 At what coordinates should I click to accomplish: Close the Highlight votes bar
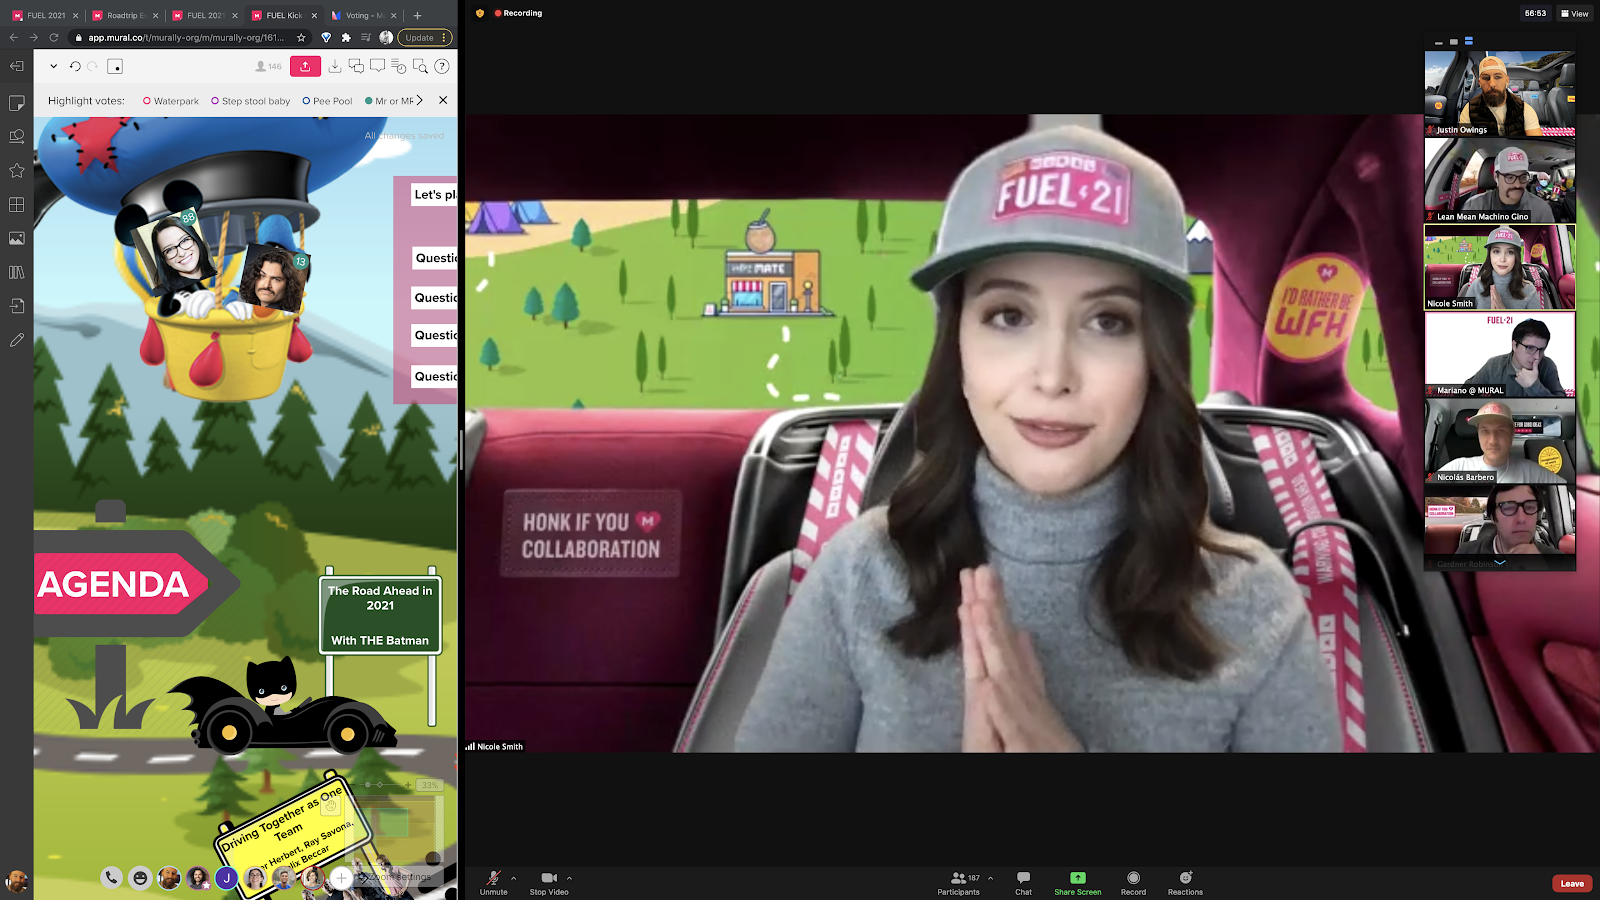coord(443,100)
